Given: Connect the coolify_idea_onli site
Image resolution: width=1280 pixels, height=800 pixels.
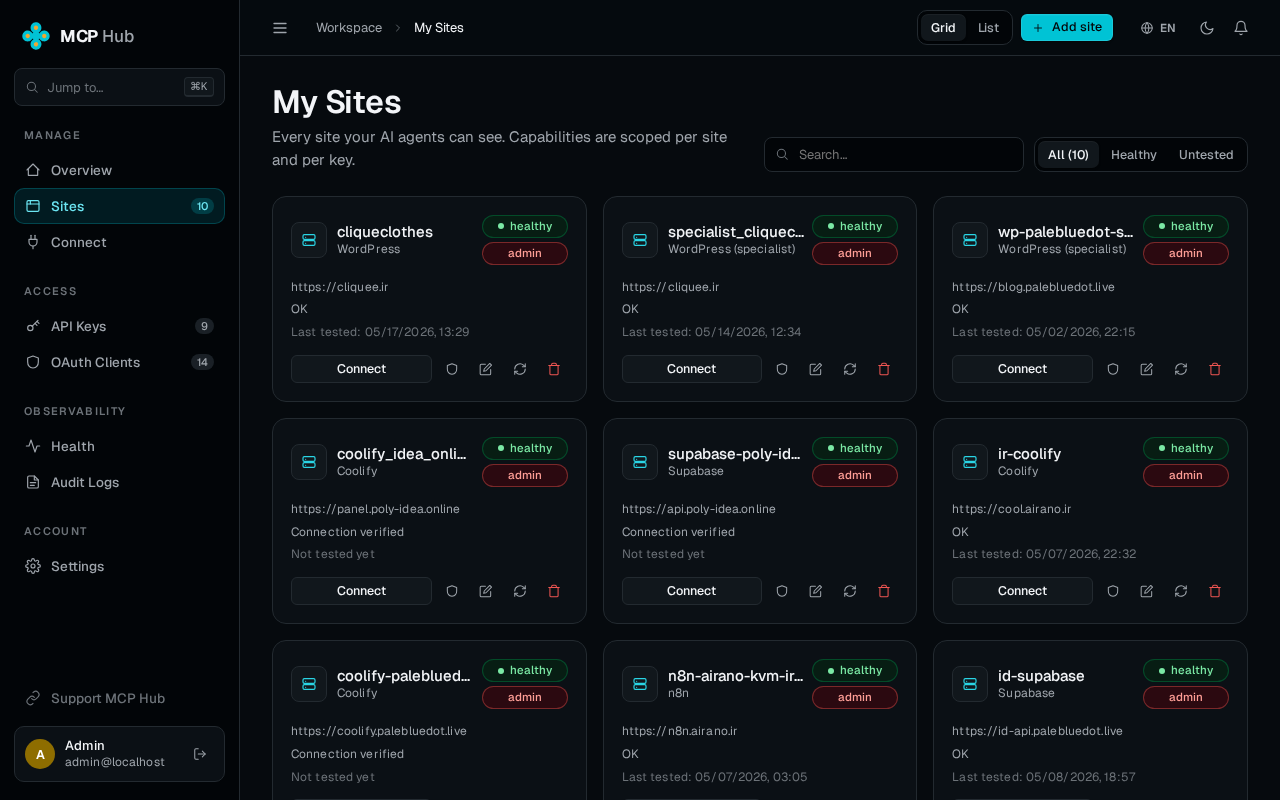Looking at the screenshot, I should pyautogui.click(x=361, y=591).
